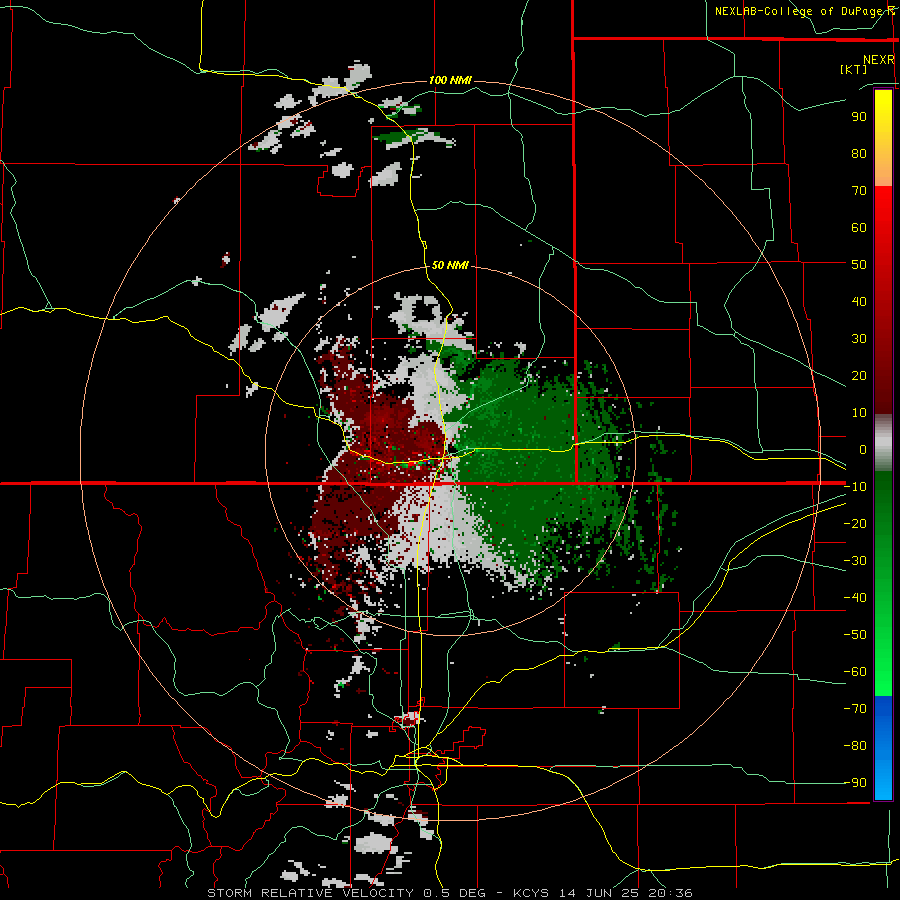Click the "NEXR" label above the color bar

coord(879,60)
